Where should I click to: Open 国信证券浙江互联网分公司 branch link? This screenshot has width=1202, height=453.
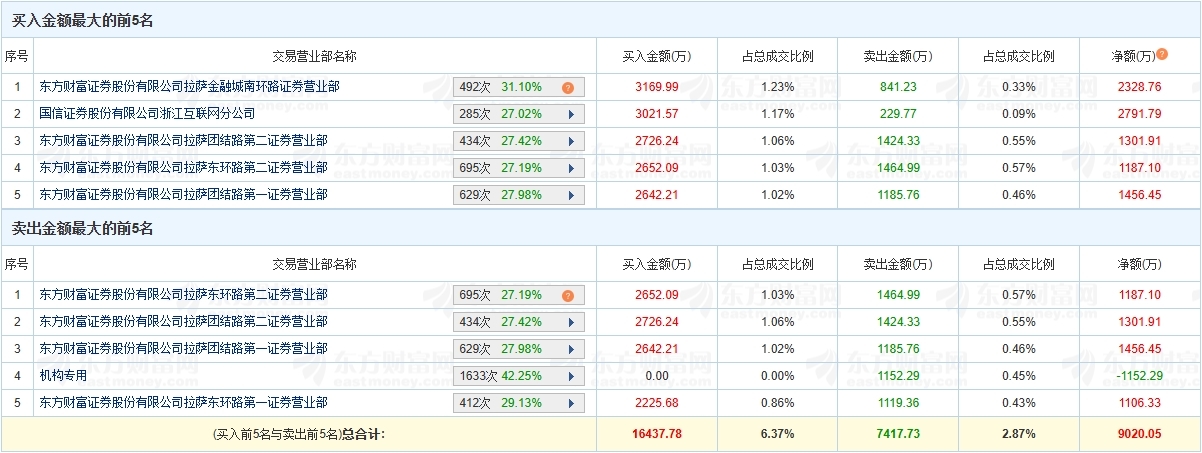[147, 115]
